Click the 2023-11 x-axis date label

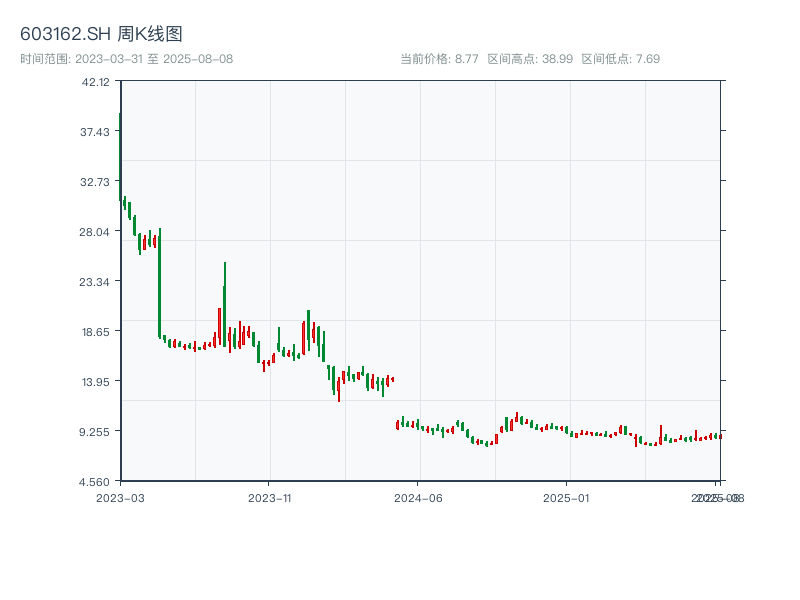269,497
